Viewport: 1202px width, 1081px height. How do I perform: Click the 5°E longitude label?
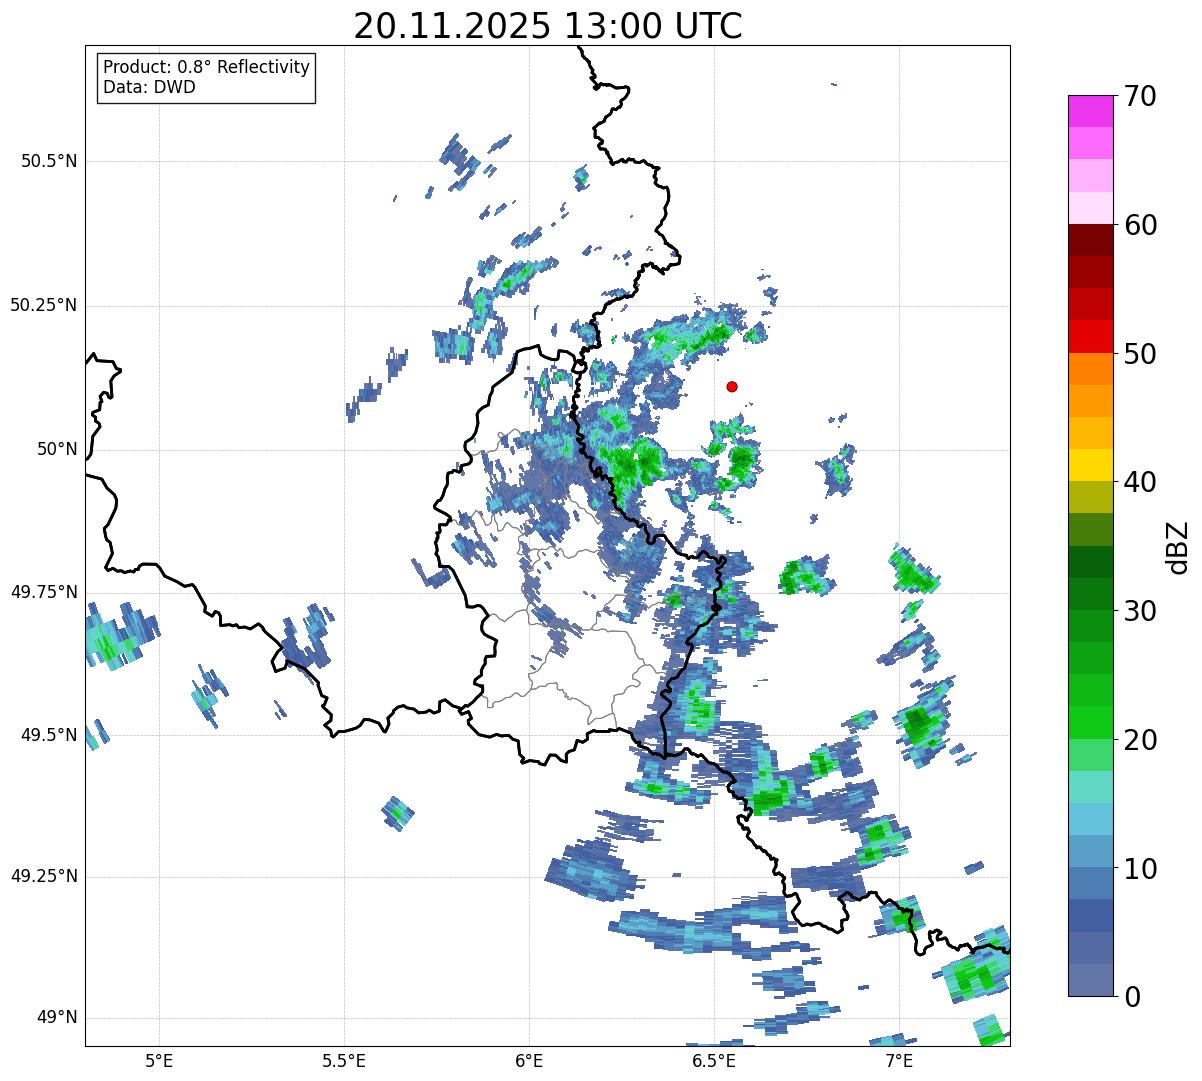point(159,1060)
